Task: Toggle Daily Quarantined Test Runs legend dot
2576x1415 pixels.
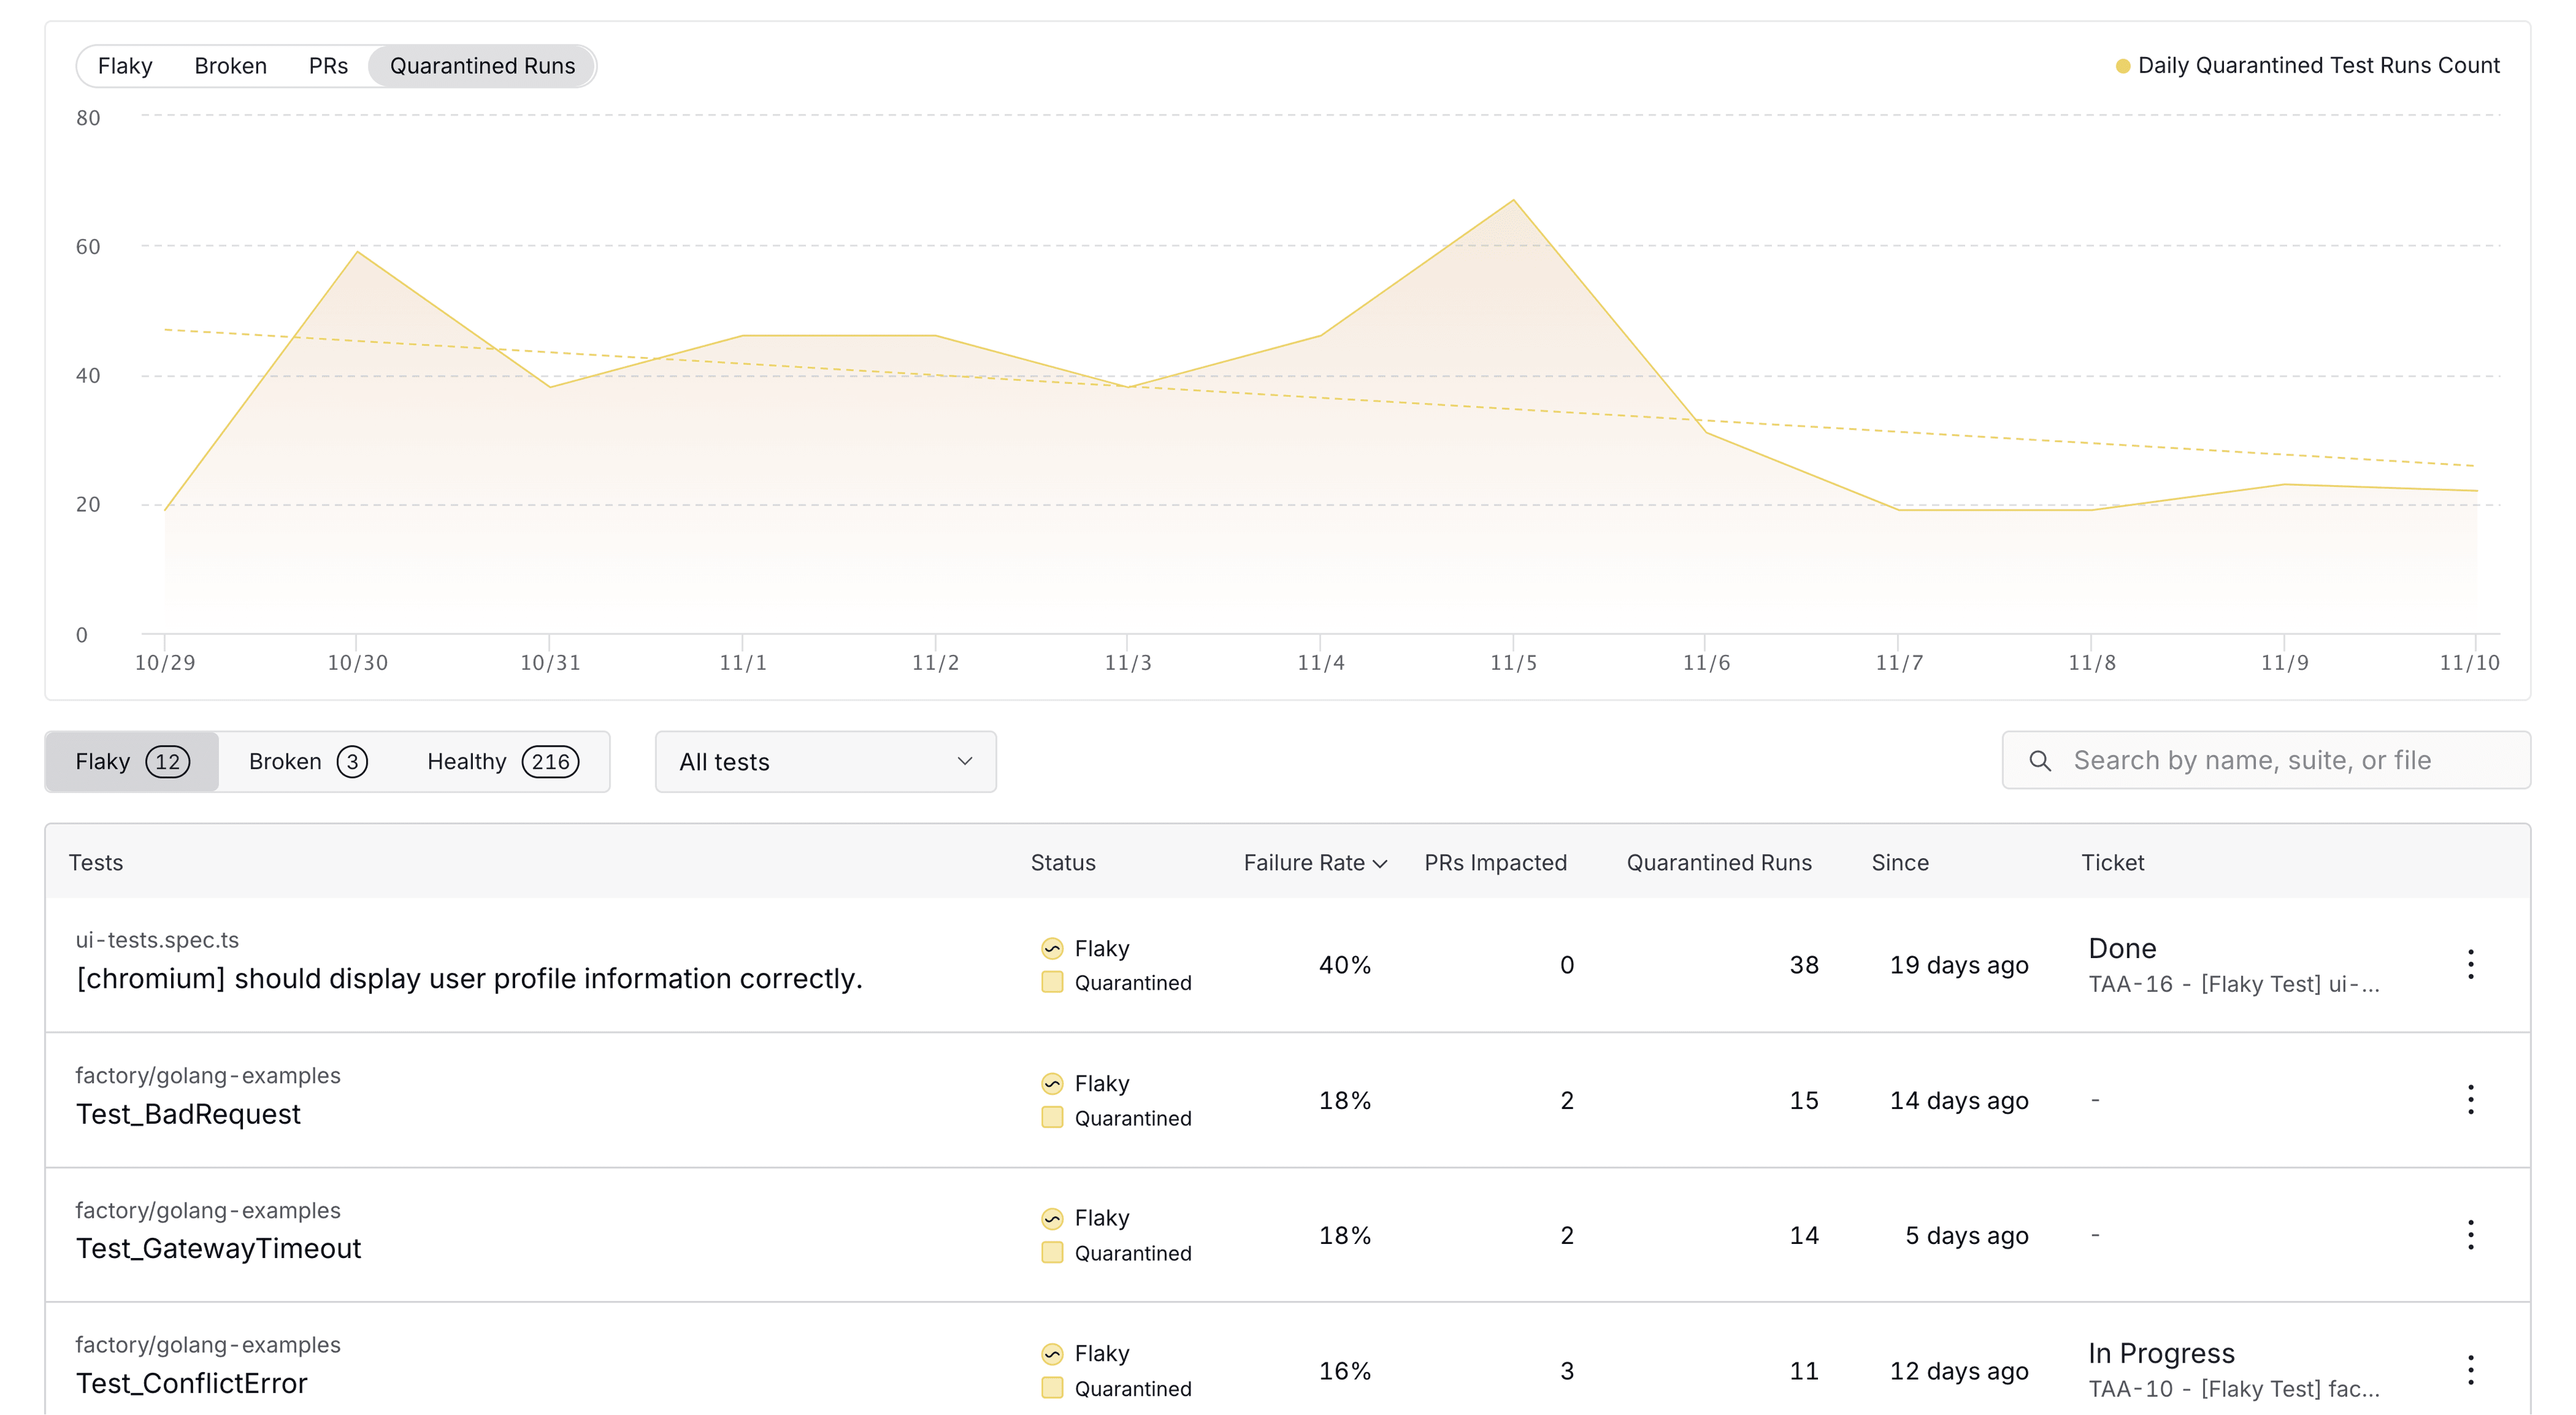Action: point(2122,66)
